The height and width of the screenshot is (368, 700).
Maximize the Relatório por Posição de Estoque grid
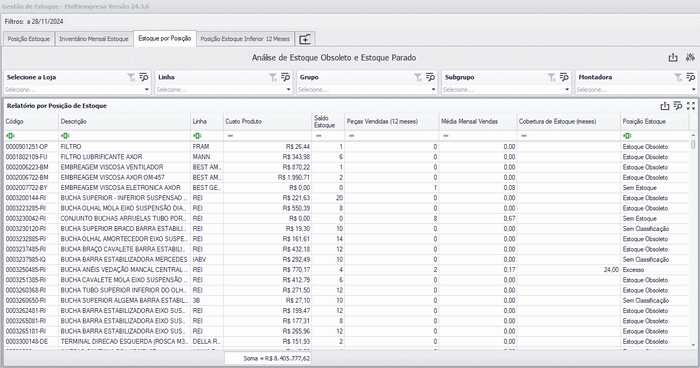[691, 106]
